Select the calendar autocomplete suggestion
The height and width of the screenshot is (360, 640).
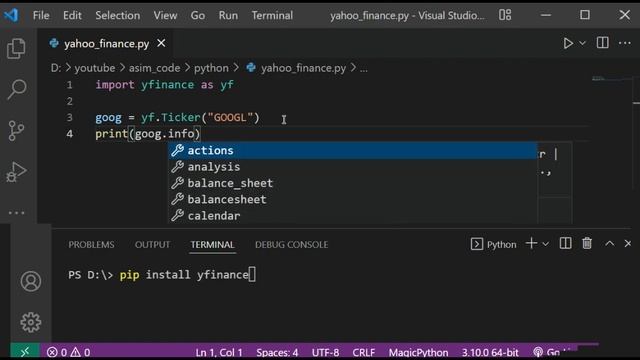353,216
